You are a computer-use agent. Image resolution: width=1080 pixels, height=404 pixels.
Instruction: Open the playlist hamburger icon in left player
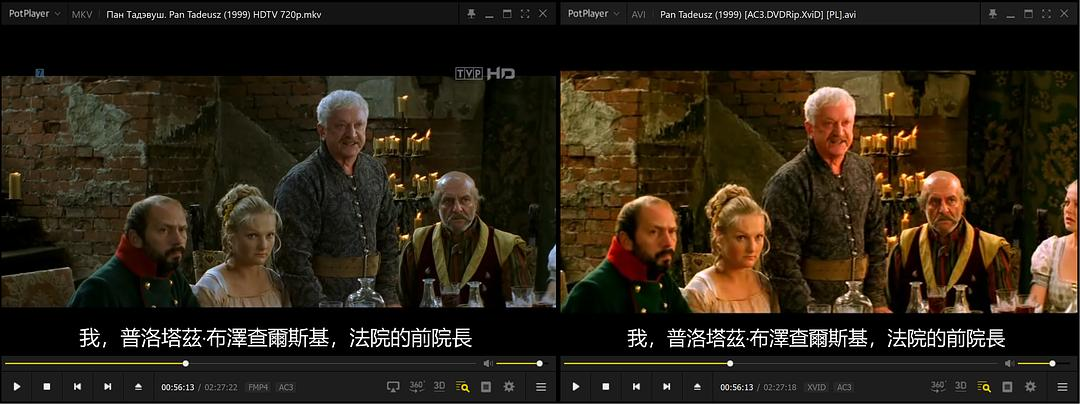541,386
